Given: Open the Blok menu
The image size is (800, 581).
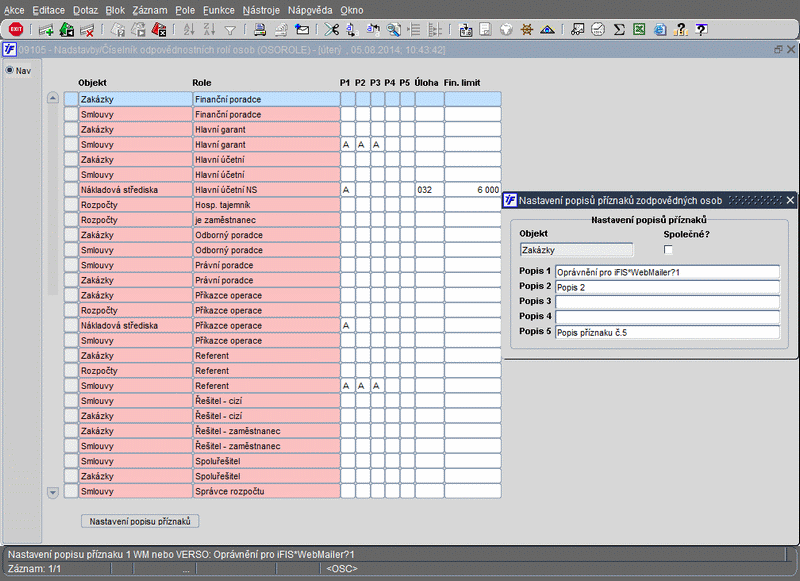Looking at the screenshot, I should click(x=115, y=10).
